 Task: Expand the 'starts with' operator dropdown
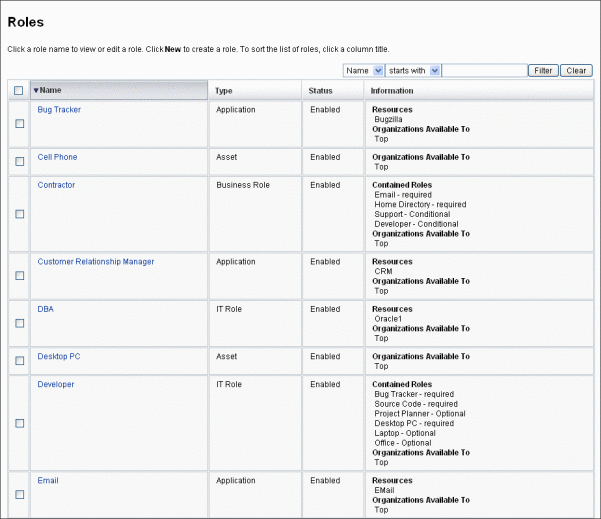pyautogui.click(x=435, y=71)
